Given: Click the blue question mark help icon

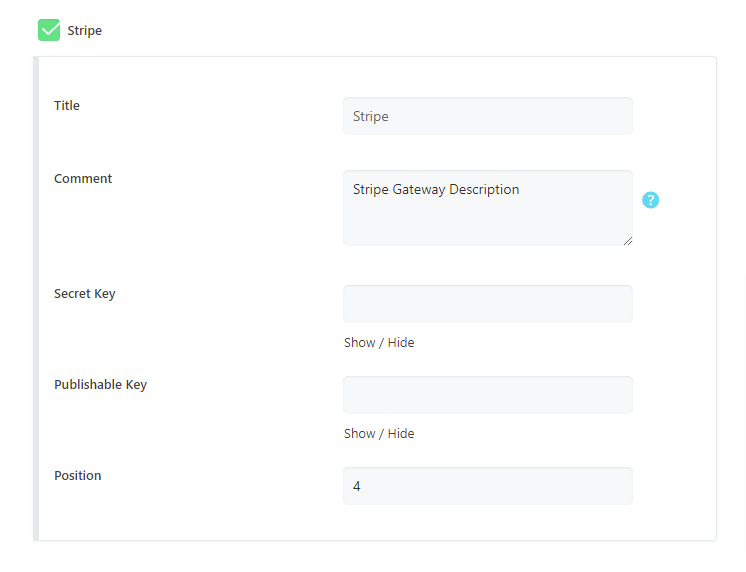Looking at the screenshot, I should coord(650,200).
